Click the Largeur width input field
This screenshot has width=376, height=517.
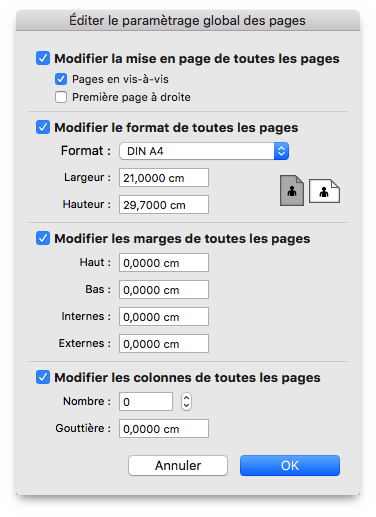coord(164,178)
